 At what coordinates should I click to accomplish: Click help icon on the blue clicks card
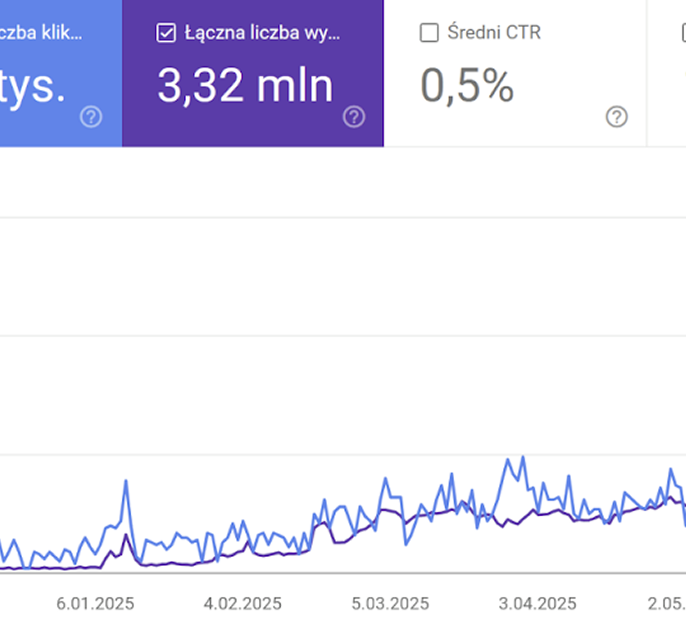tap(91, 117)
